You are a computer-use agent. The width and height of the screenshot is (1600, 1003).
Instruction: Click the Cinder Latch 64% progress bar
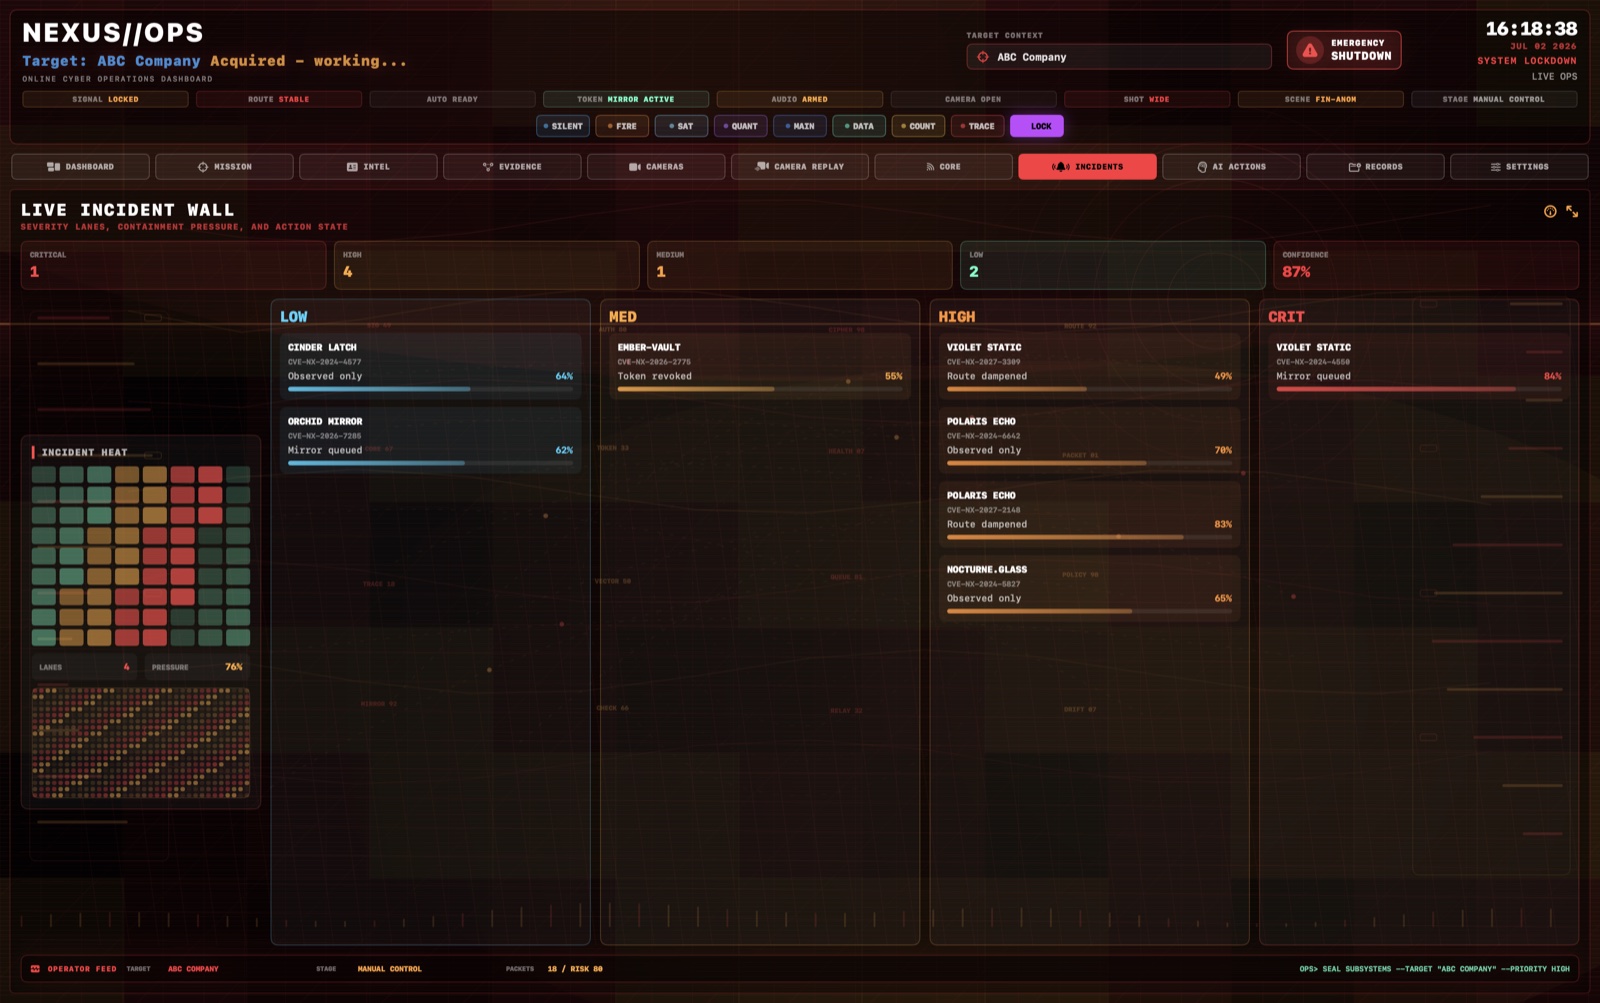pyautogui.click(x=430, y=389)
